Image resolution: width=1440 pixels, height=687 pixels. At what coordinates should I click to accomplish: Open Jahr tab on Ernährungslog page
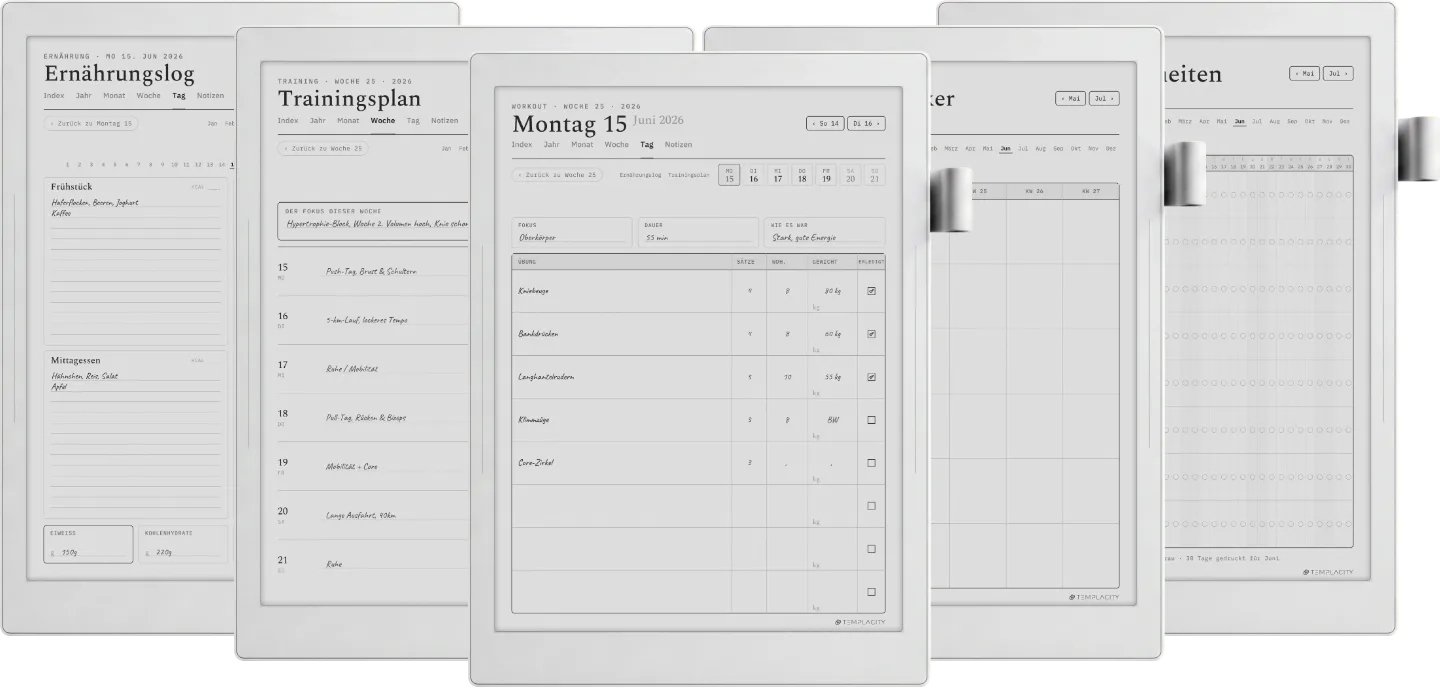[x=83, y=96]
